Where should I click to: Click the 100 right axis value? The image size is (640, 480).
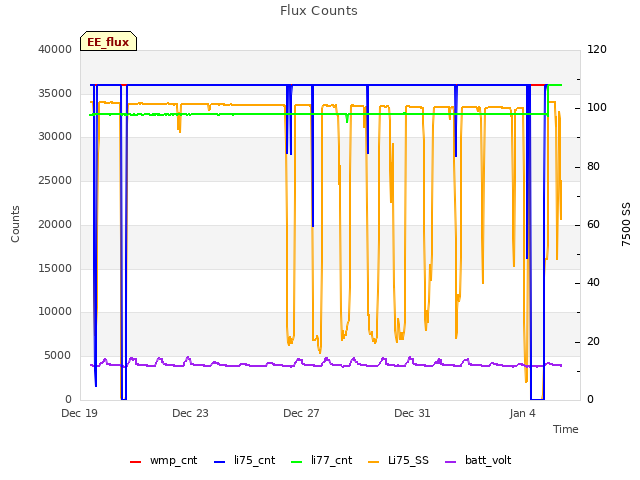[x=597, y=107]
